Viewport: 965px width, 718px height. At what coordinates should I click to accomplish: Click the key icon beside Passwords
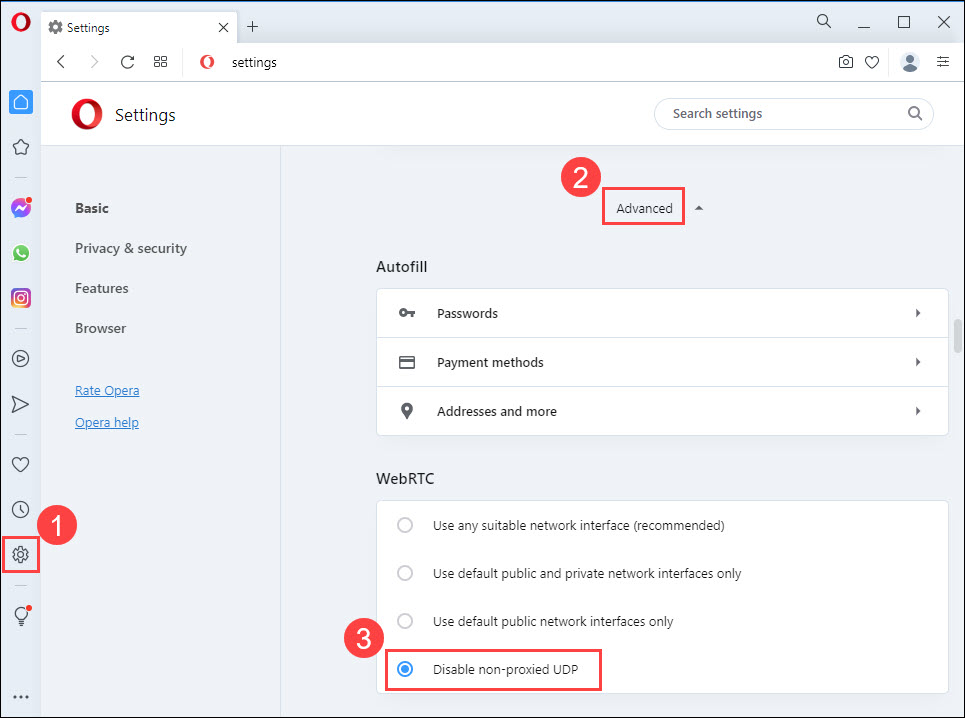pyautogui.click(x=407, y=313)
